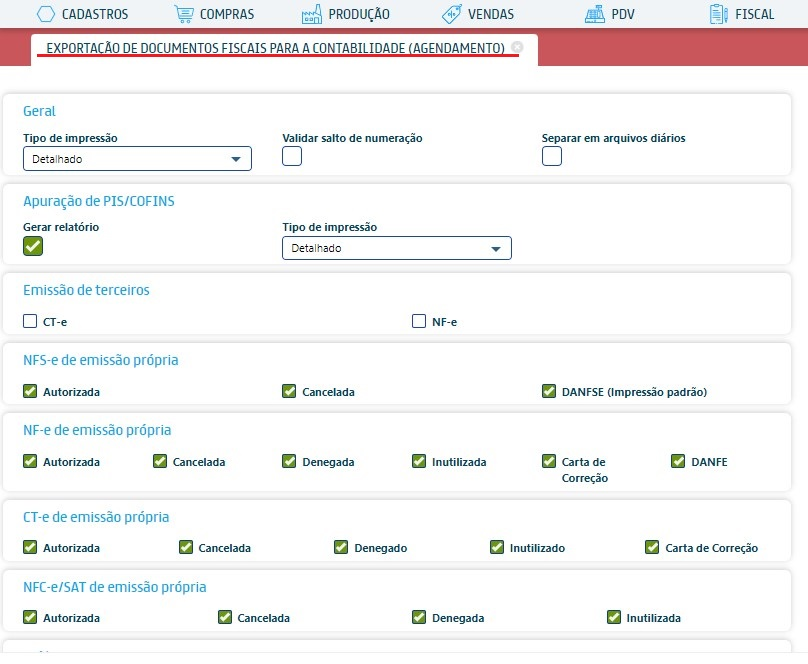Click the Produção factory icon
Screen dimensions: 808x664
(x=312, y=14)
